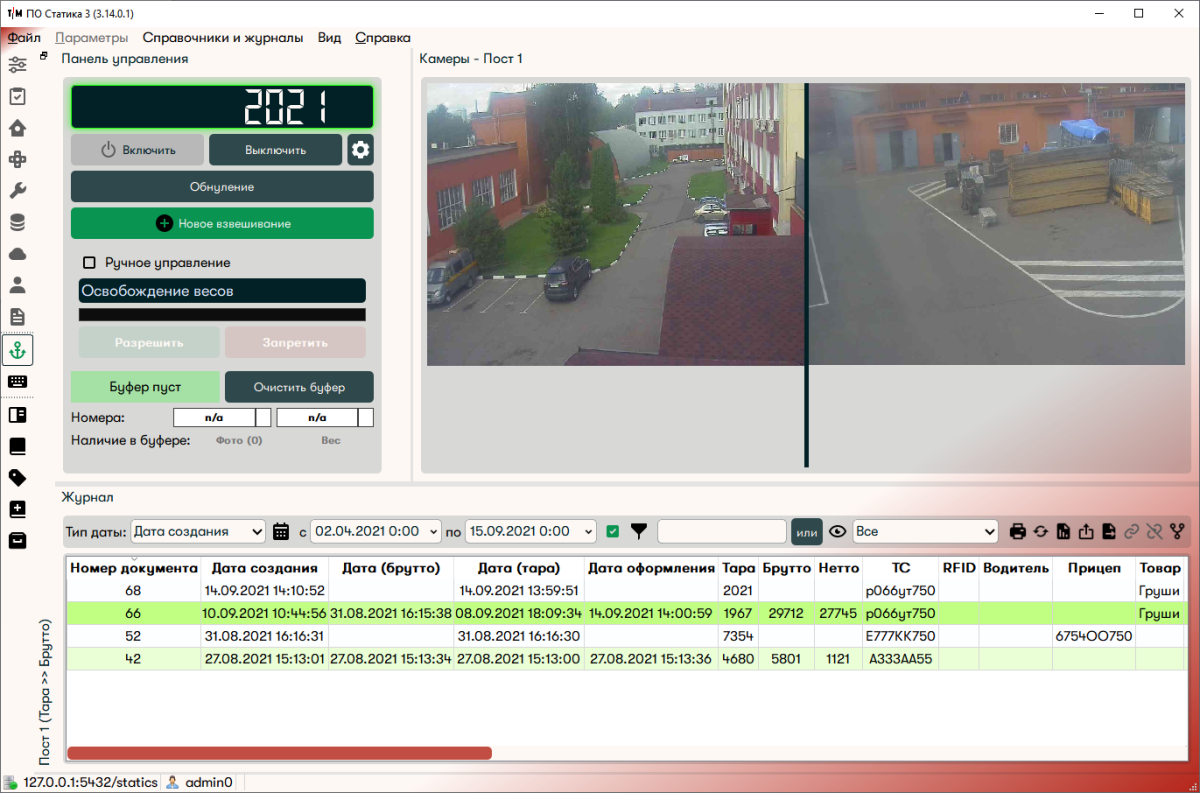Click the unlink broken chain icon
Screen dimensions: 1200x793
click(x=1154, y=532)
